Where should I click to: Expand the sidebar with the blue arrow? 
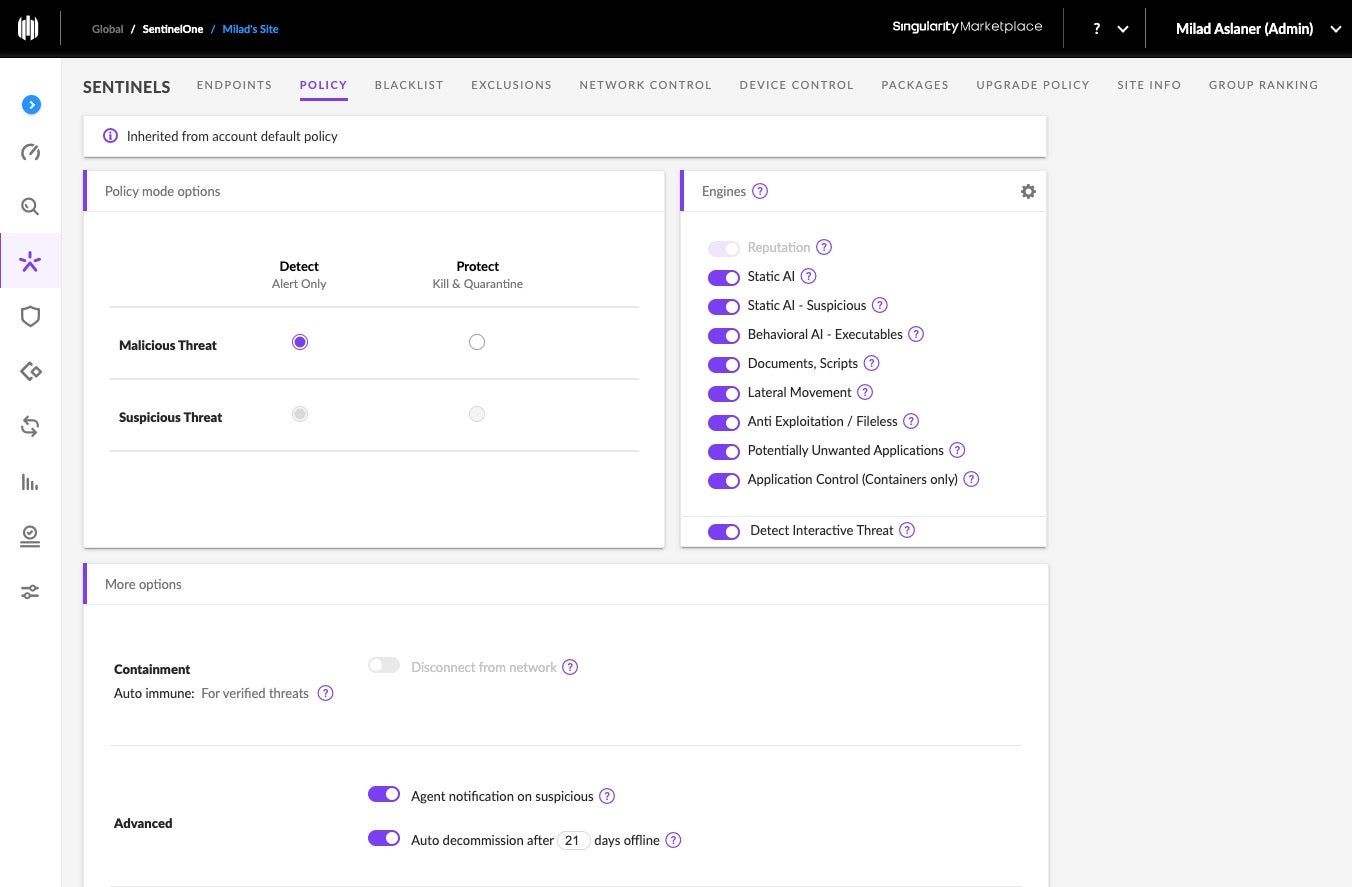pos(31,104)
